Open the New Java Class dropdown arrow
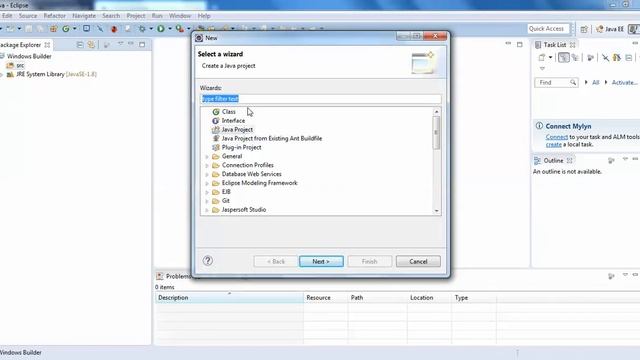This screenshot has width=640, height=360. pos(75,29)
